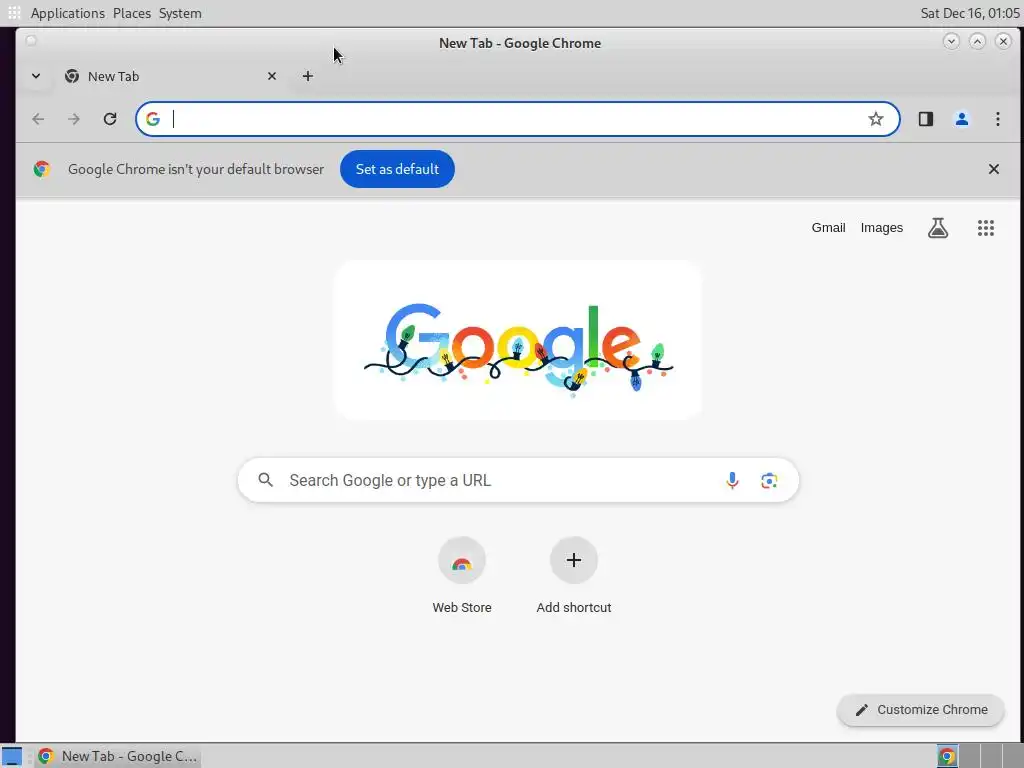Open the Chrome profile avatar icon

coord(961,119)
